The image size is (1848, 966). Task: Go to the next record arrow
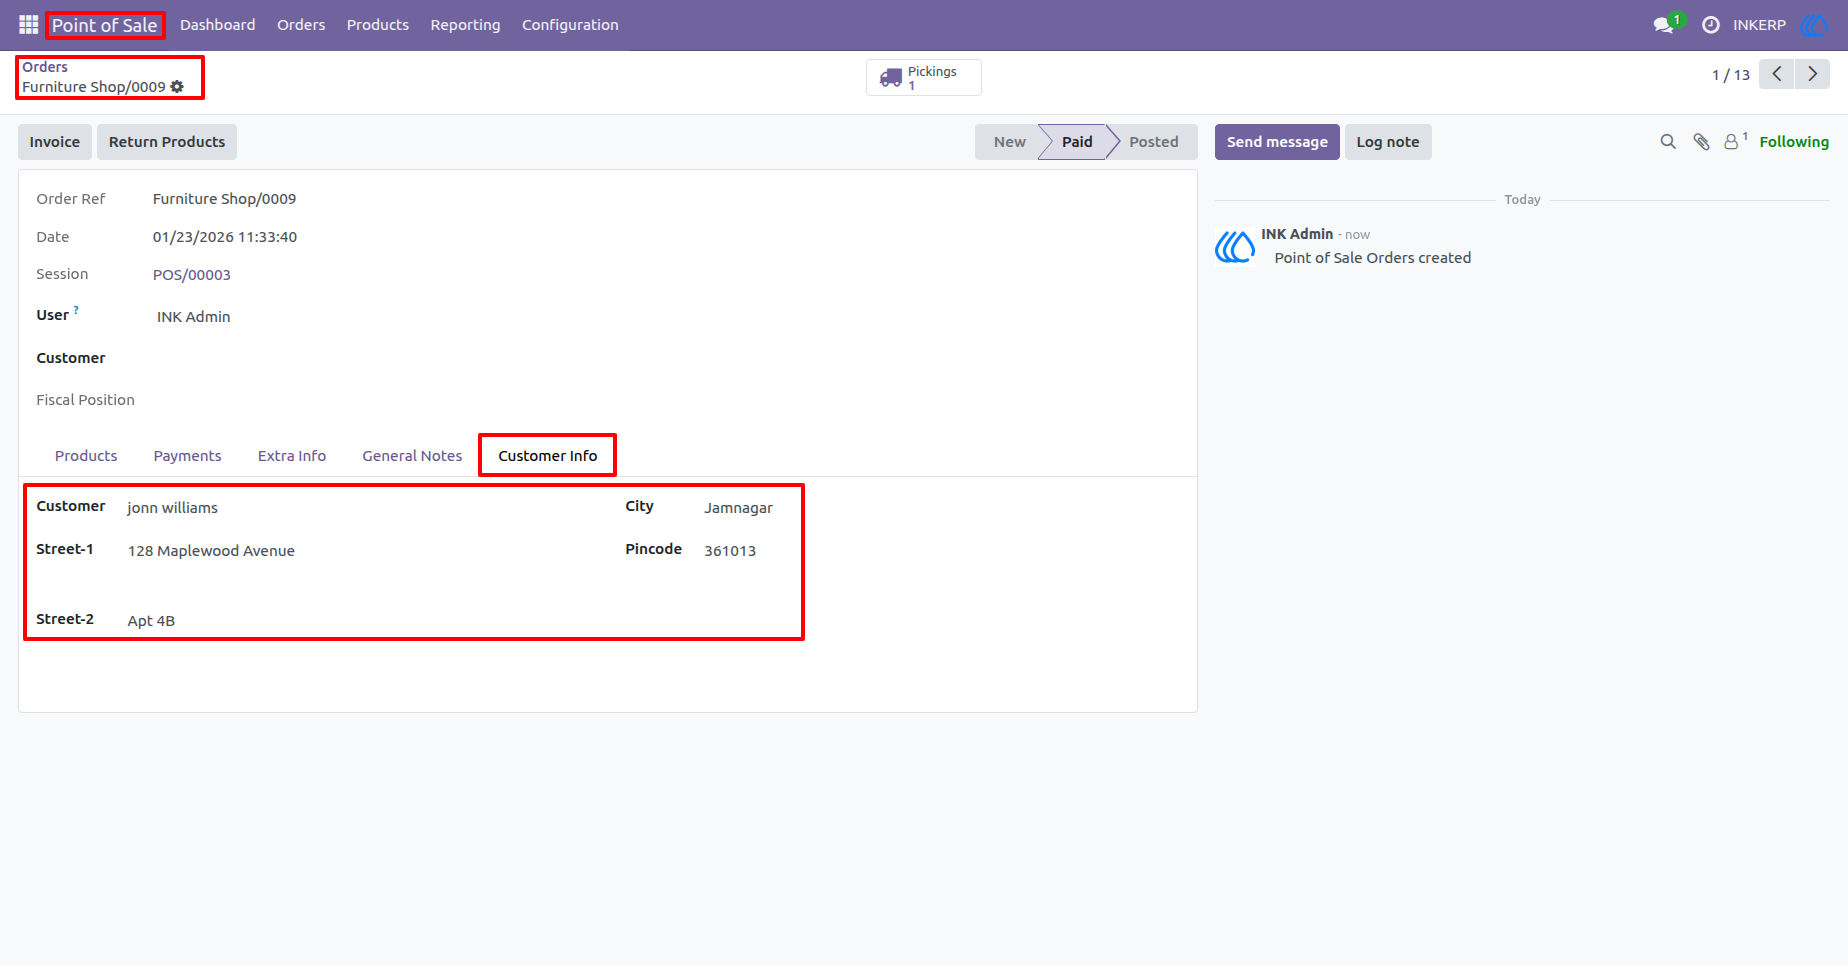(1812, 74)
